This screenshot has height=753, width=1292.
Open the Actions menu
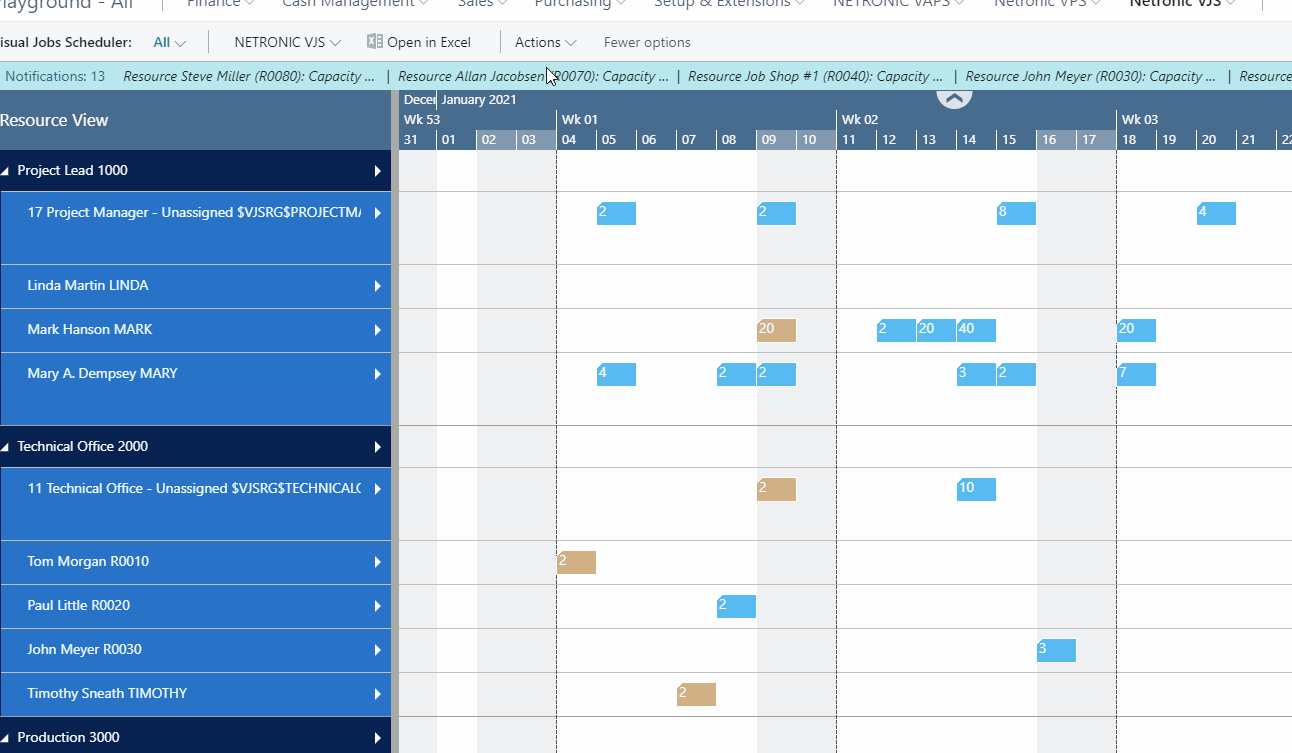point(545,42)
